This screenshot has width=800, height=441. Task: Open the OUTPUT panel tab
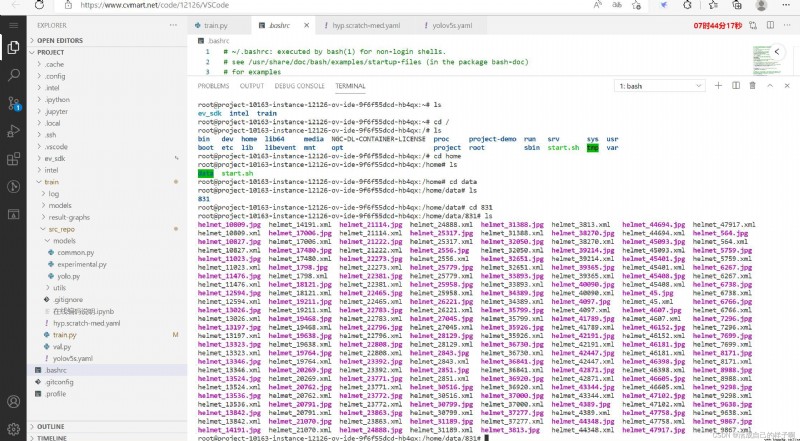pos(252,86)
